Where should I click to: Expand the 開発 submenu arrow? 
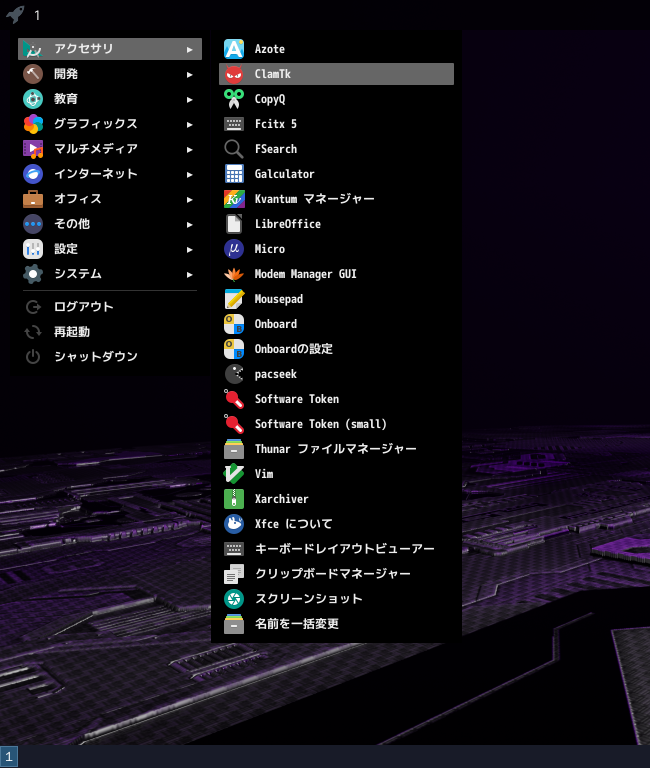click(190, 74)
